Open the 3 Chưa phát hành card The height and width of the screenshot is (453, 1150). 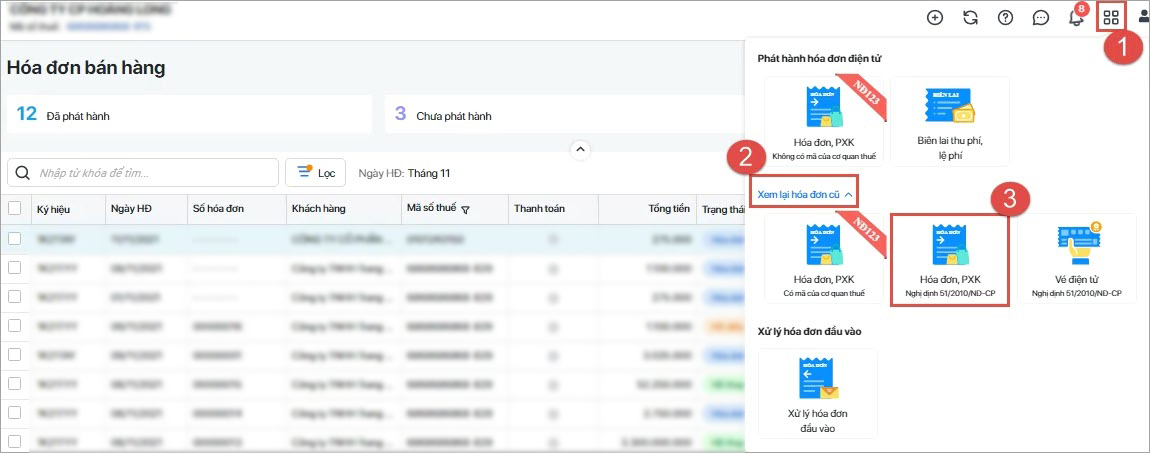tap(565, 114)
